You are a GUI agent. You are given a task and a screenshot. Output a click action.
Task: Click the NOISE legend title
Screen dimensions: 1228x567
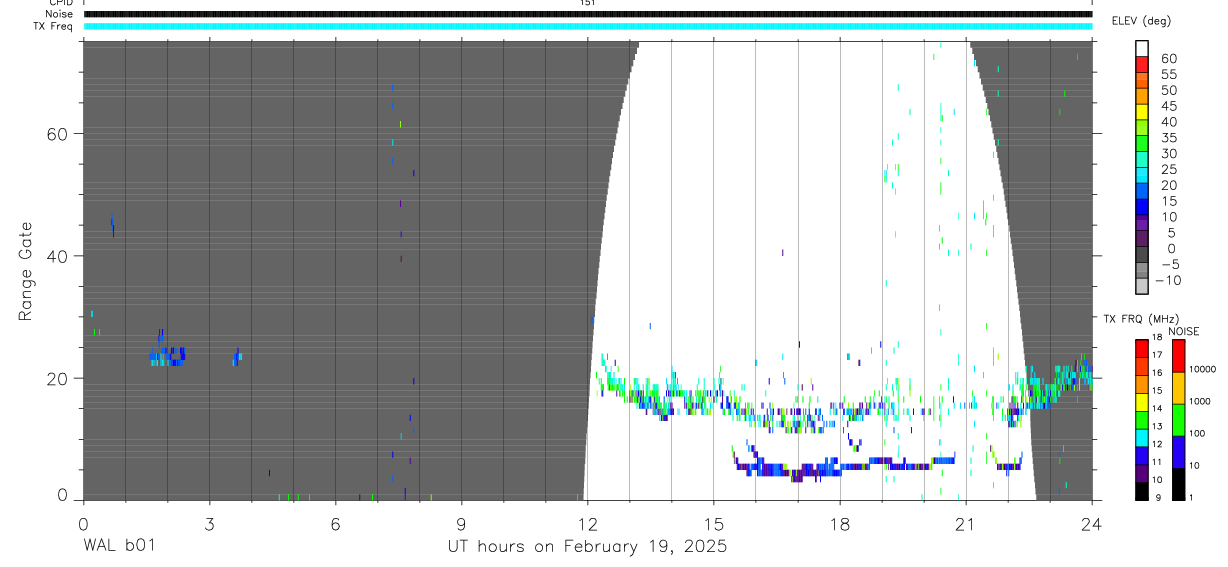[x=1184, y=331]
